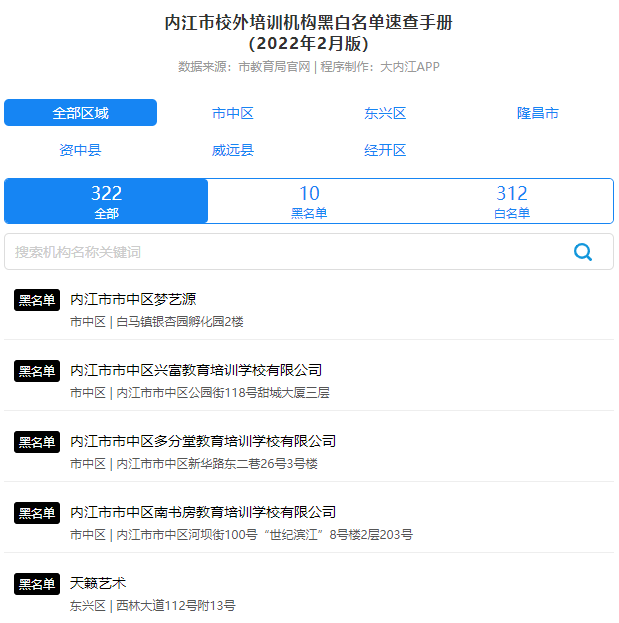This screenshot has width=619, height=623.
Task: Select the 资中县 region filter
Action: pyautogui.click(x=80, y=150)
